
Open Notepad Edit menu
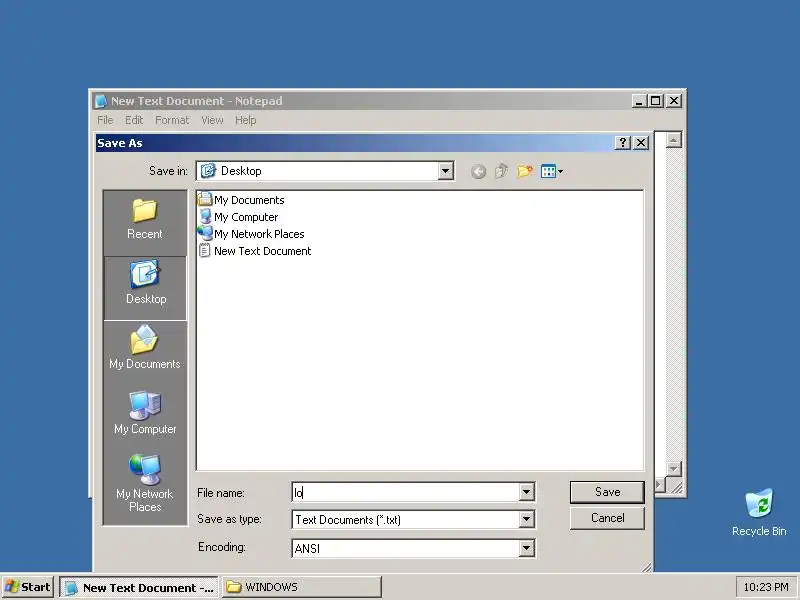[x=134, y=120]
